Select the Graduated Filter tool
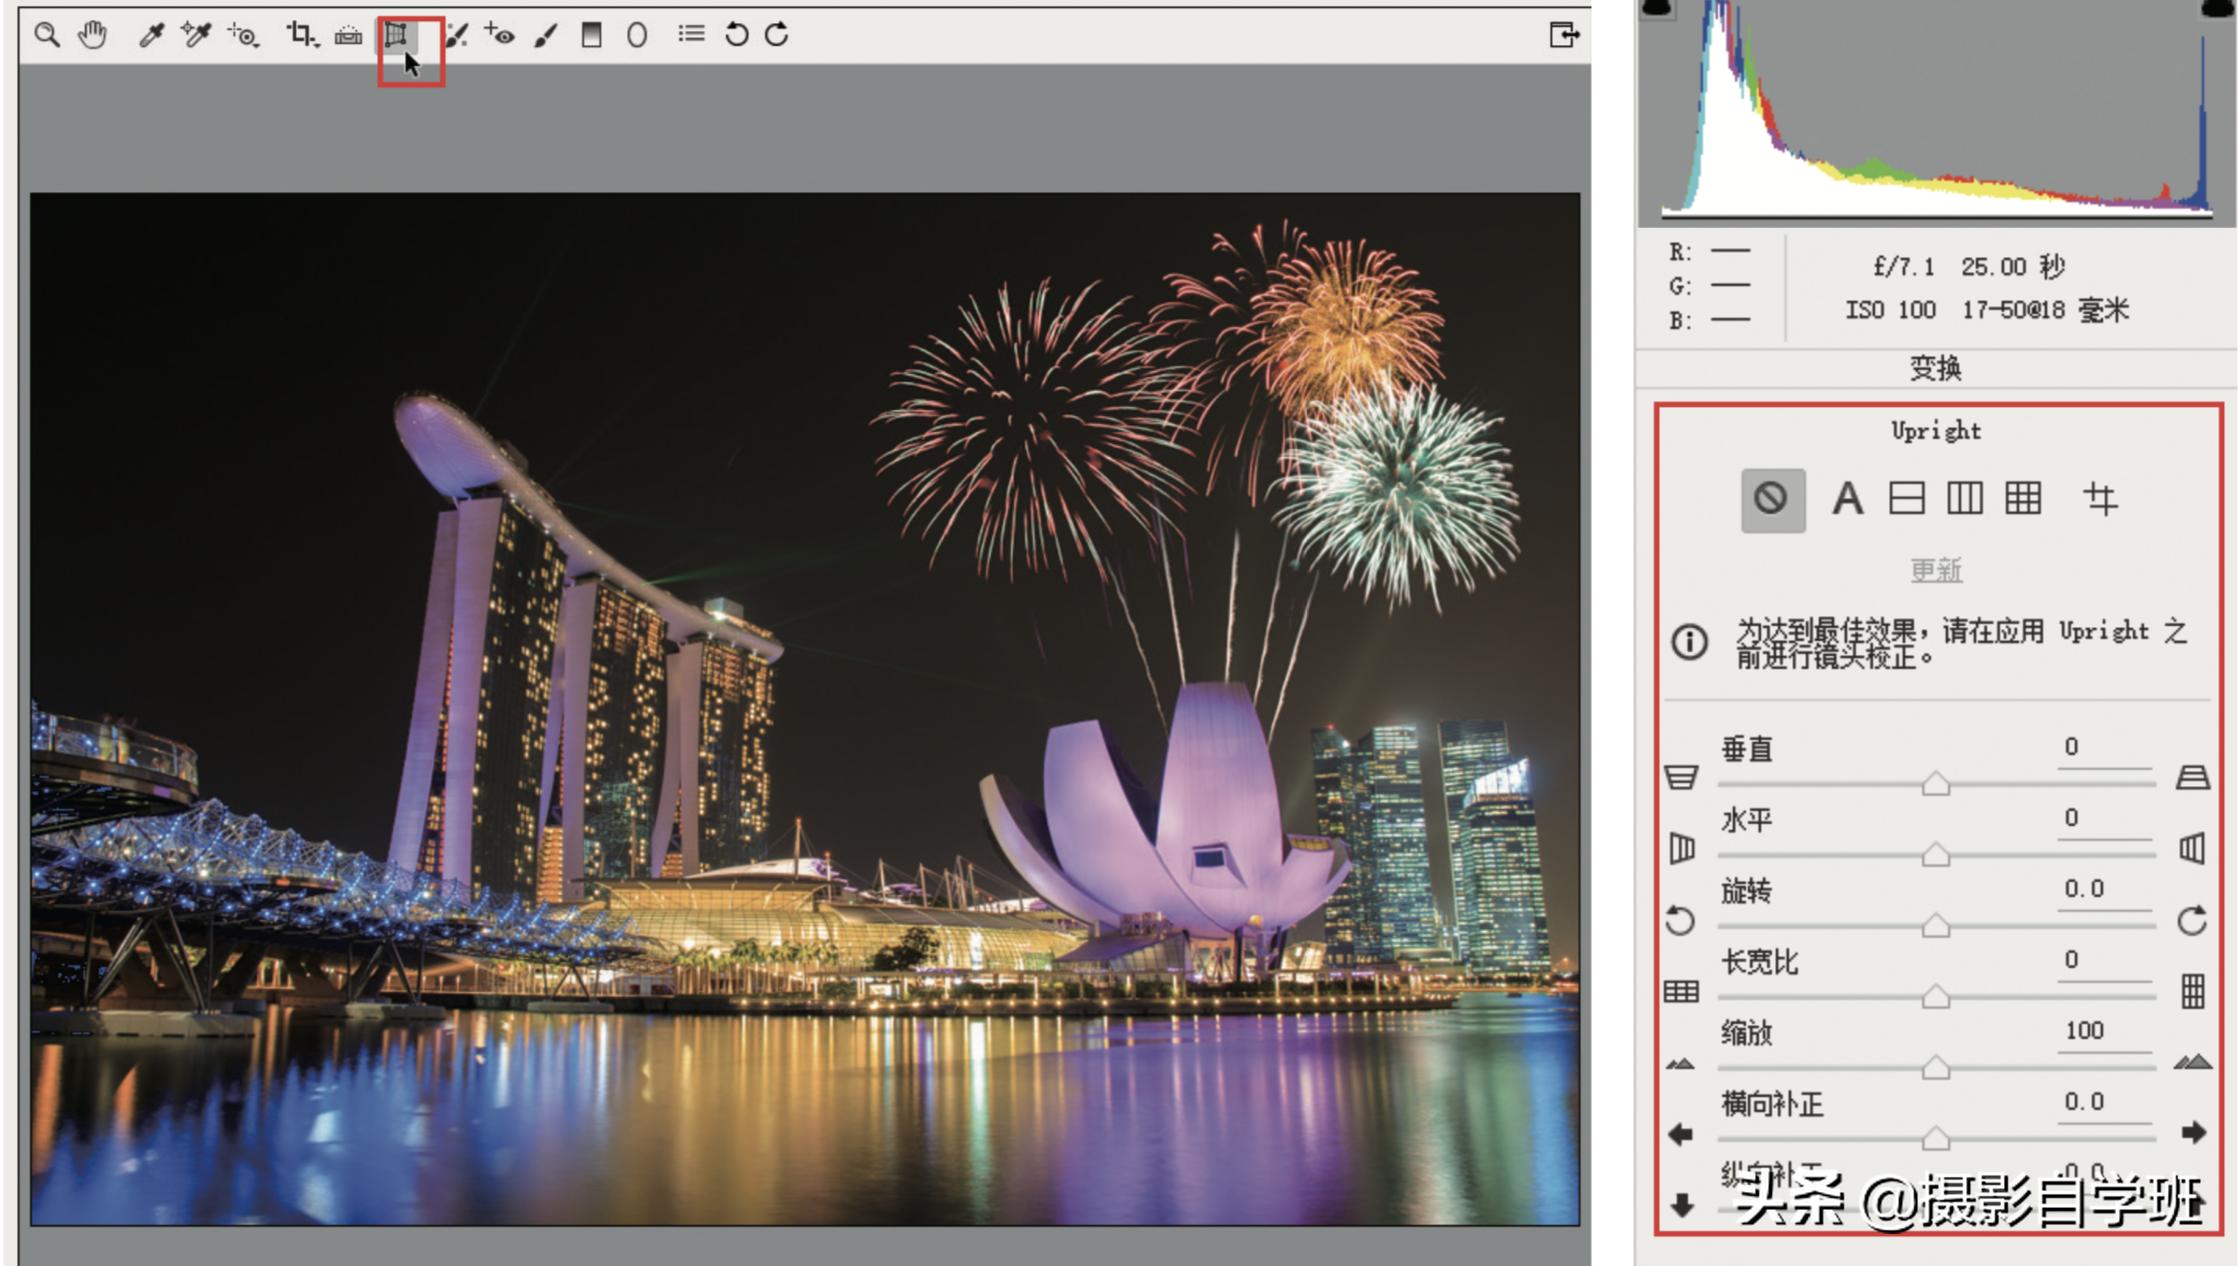Screen dimensions: 2240x1266 coord(591,35)
